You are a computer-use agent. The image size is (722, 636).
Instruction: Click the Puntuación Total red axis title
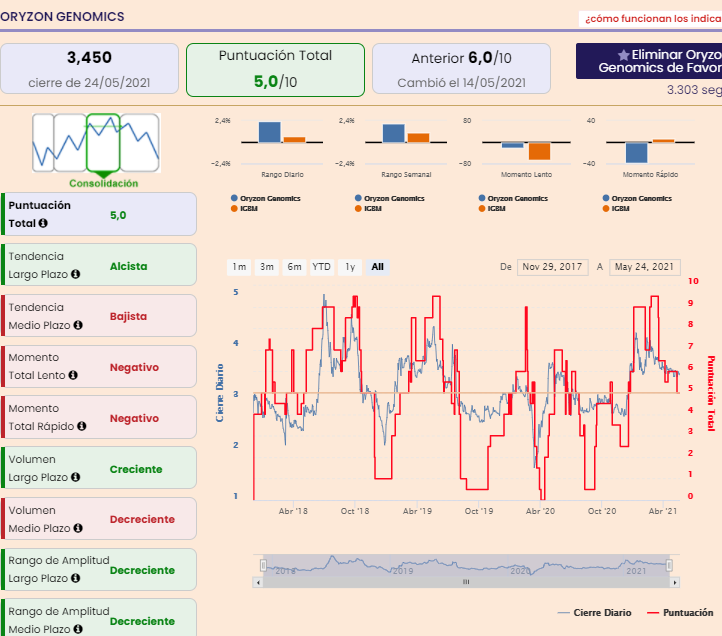click(711, 393)
